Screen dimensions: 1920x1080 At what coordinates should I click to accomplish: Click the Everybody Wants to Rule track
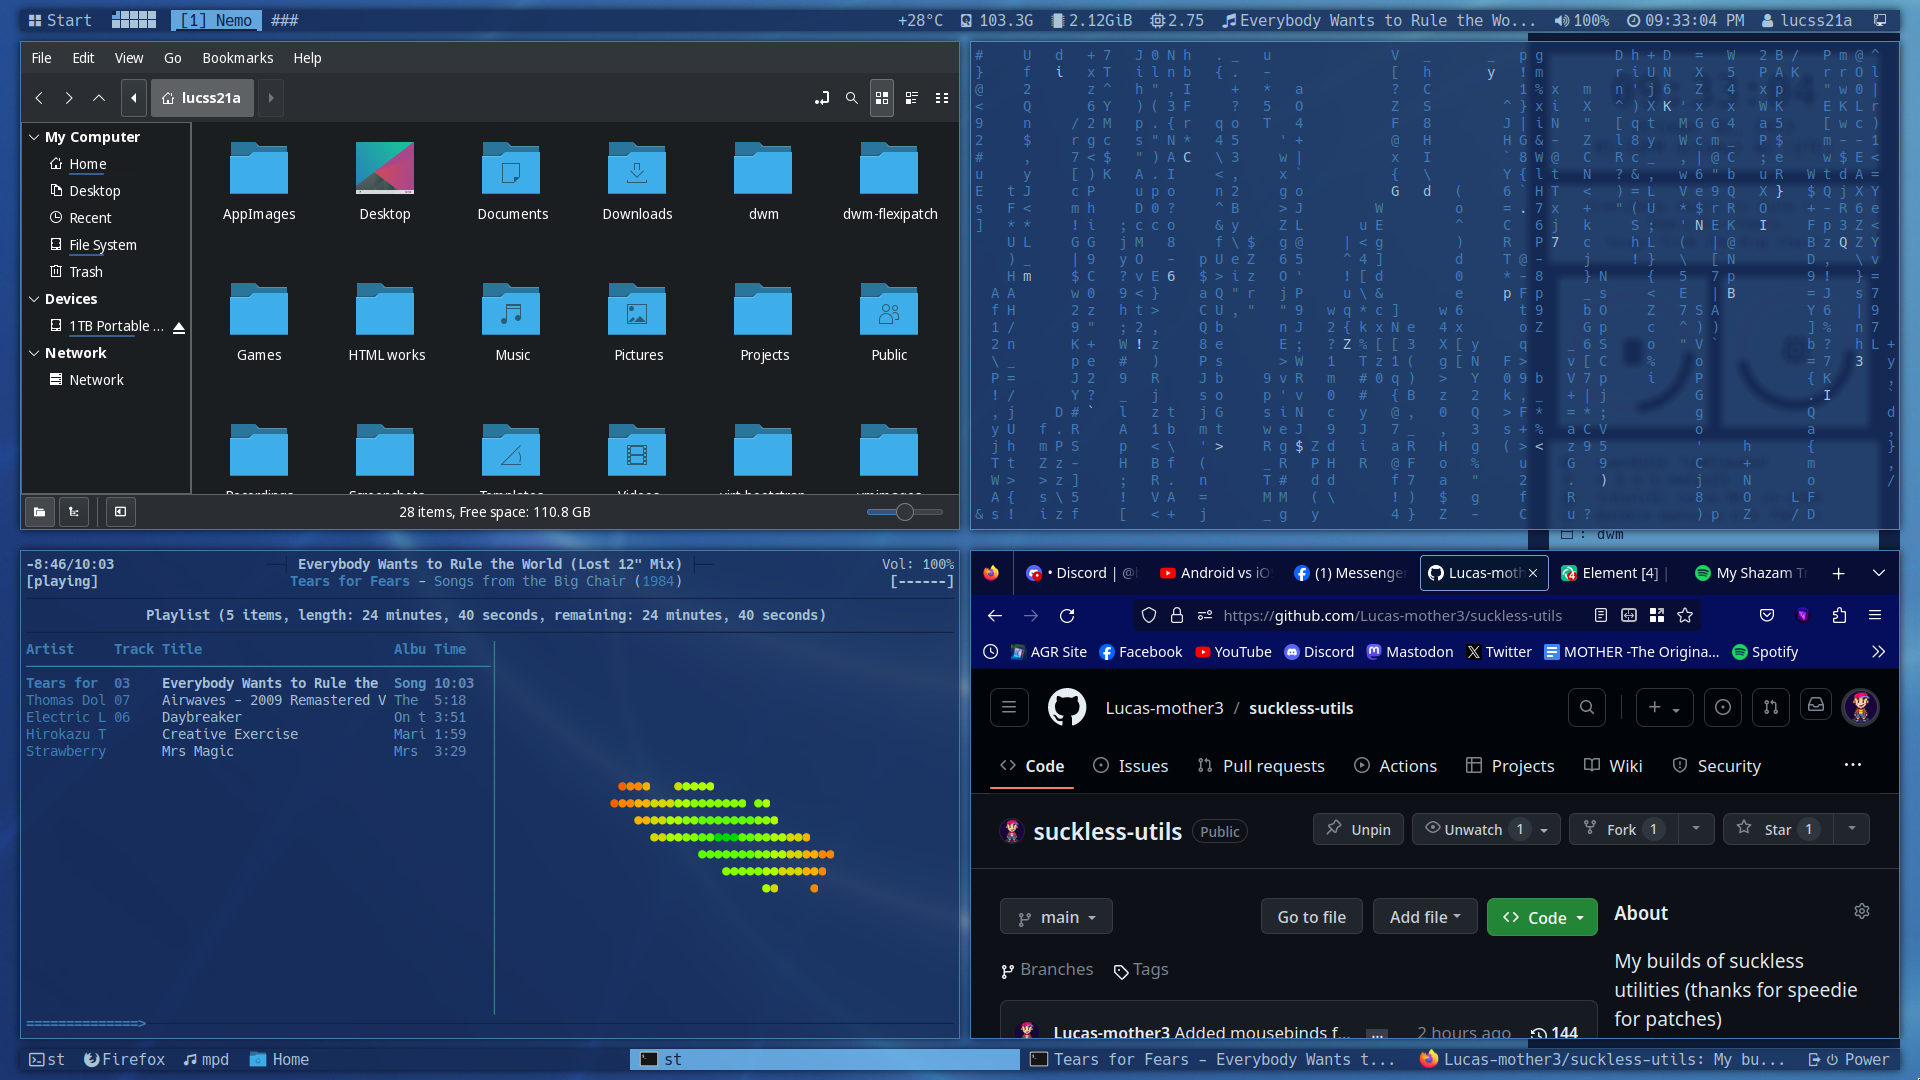[x=269, y=682]
